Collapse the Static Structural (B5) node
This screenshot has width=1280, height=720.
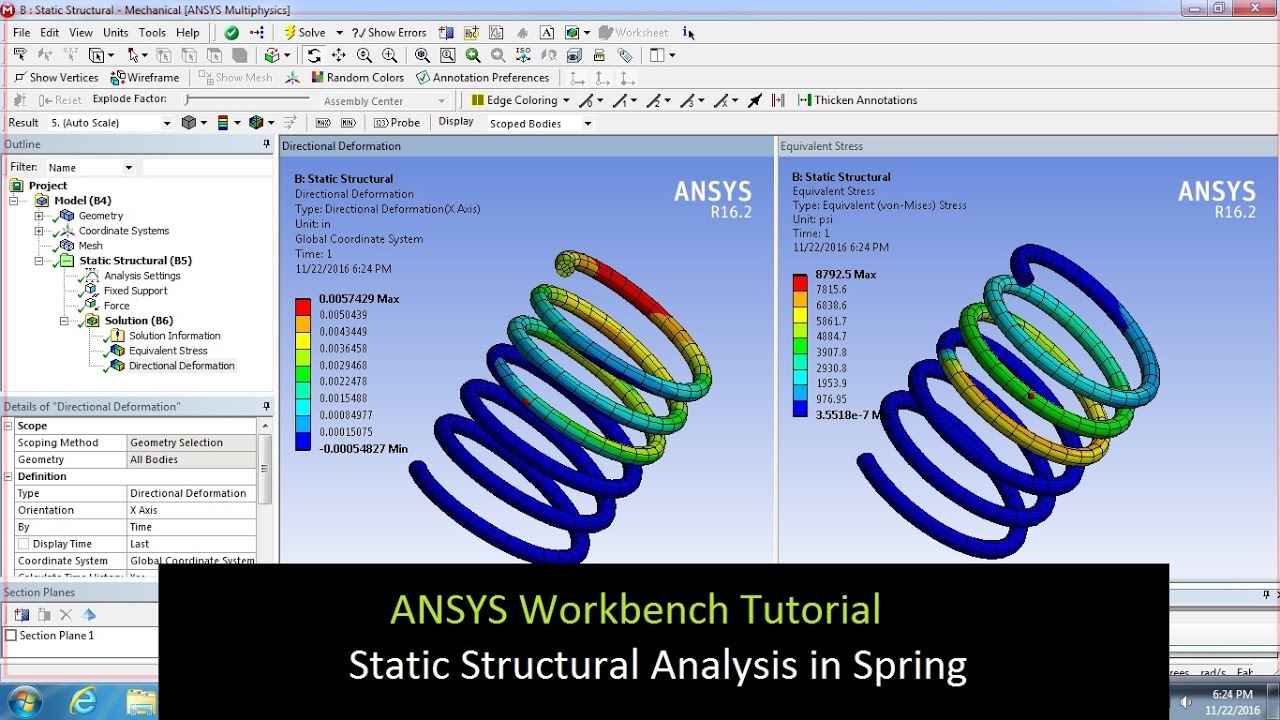tap(39, 261)
